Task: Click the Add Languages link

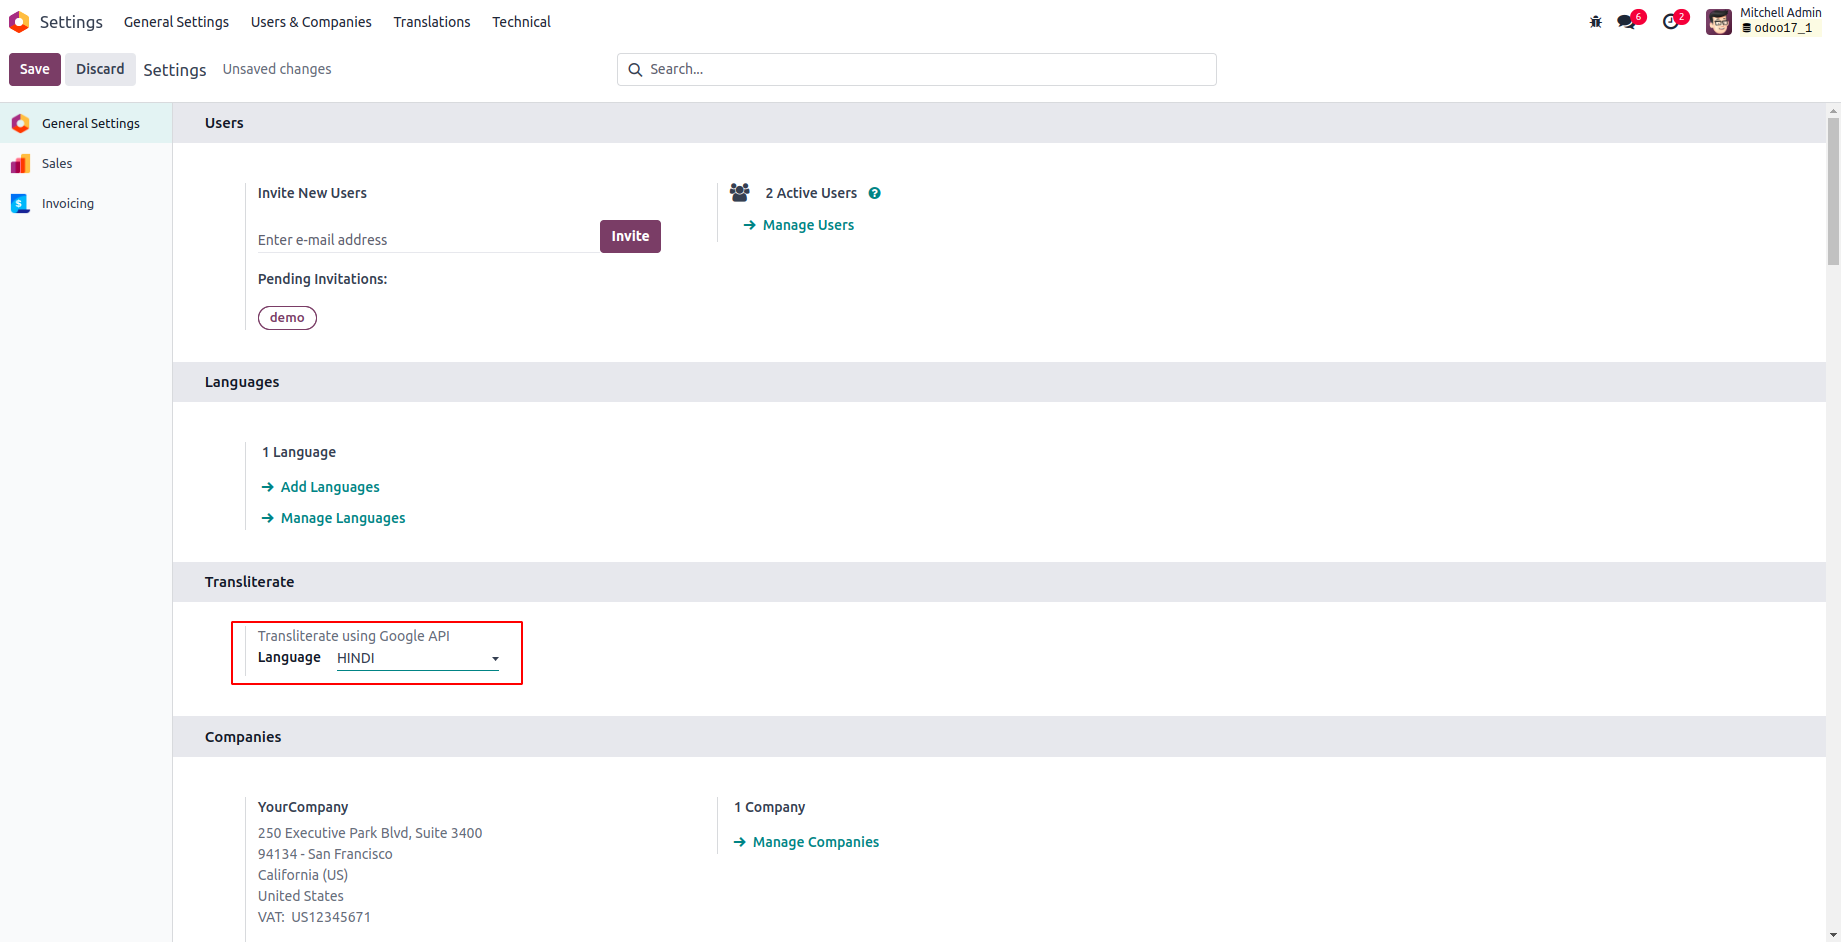Action: pos(330,488)
